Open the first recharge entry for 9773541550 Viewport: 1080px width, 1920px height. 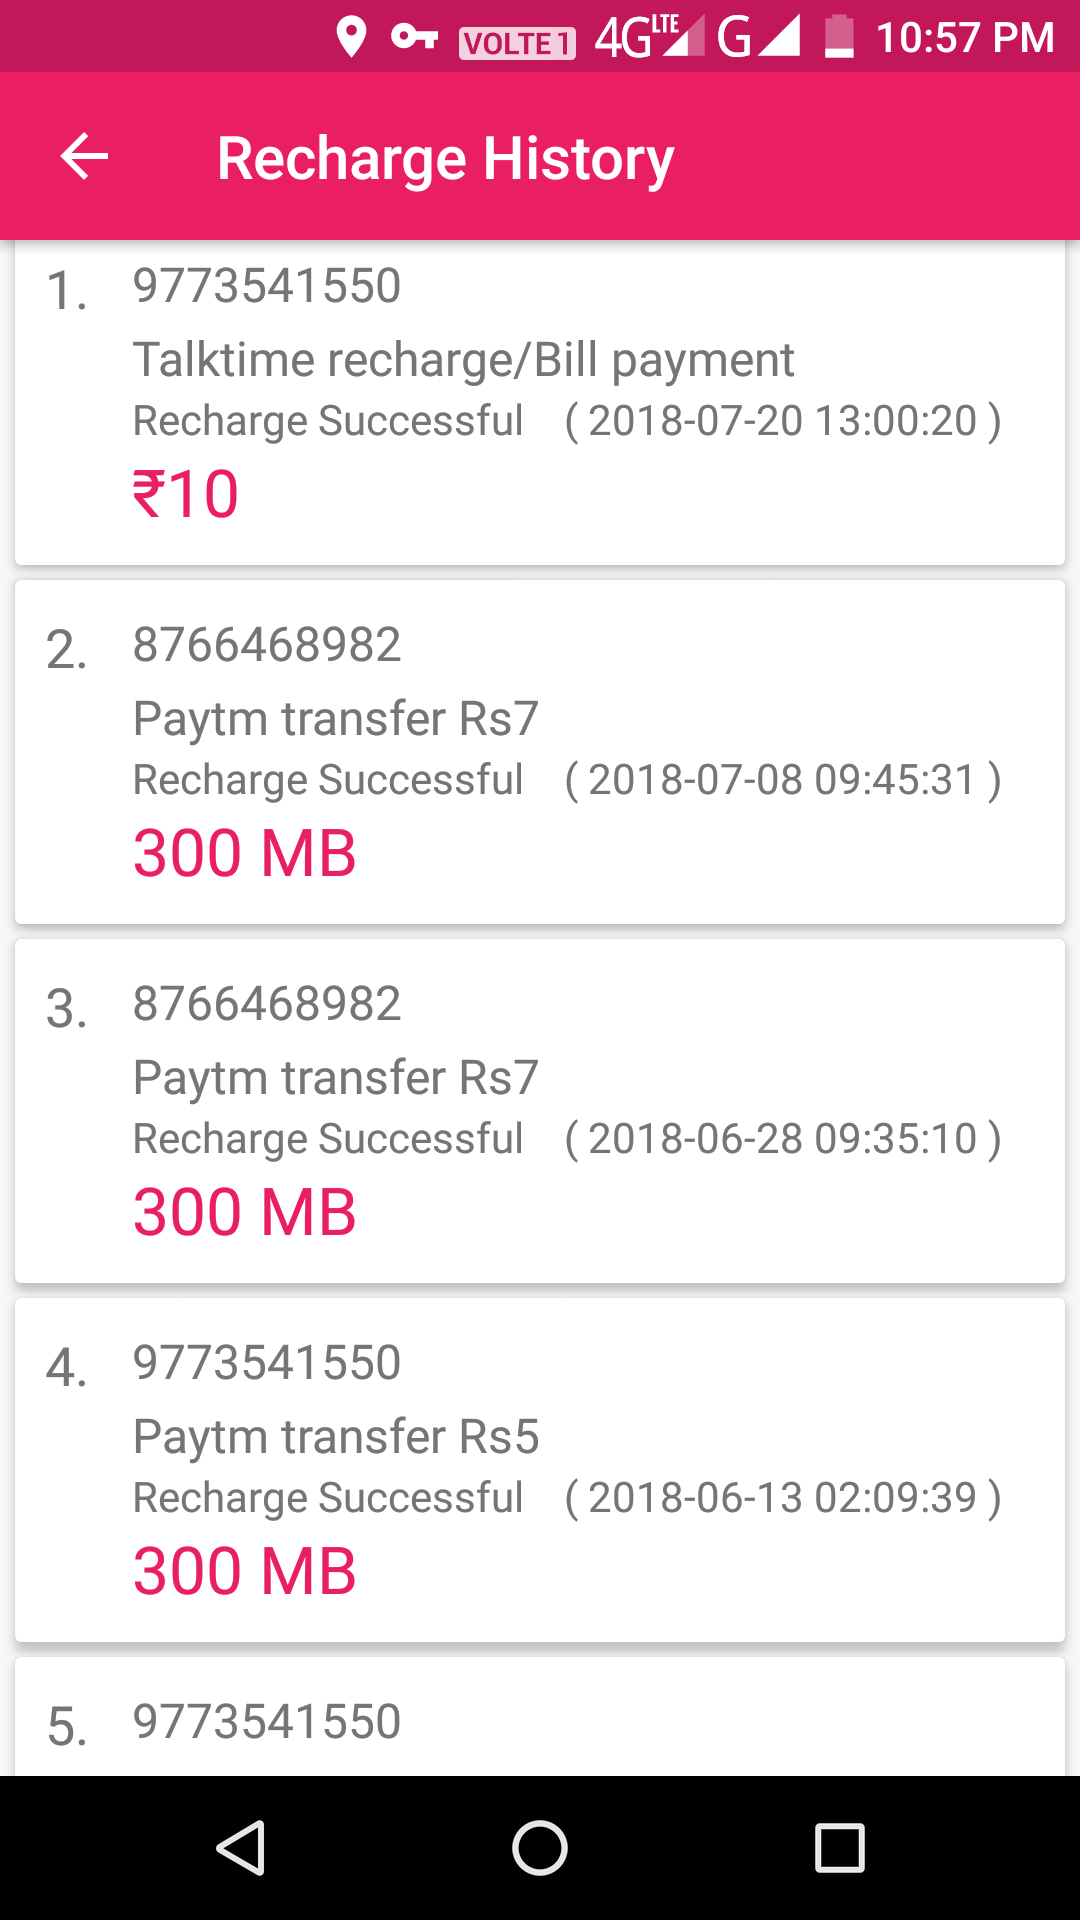540,403
